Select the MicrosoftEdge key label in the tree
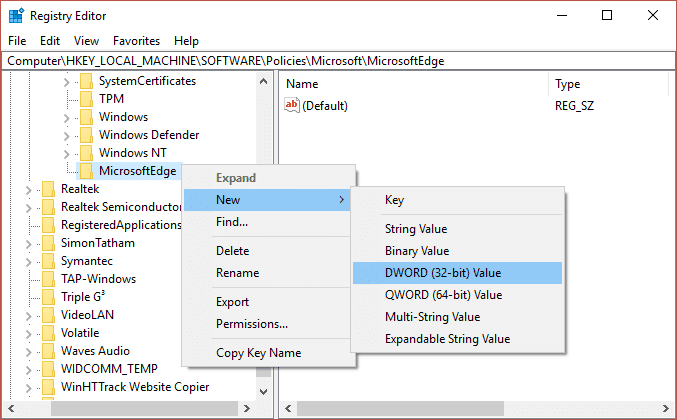Viewport: 677px width, 420px height. point(137,171)
